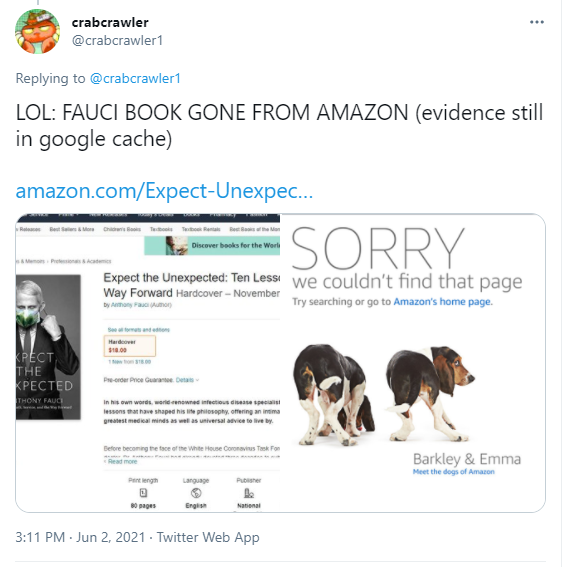Click See all formats and editions

click(138, 330)
